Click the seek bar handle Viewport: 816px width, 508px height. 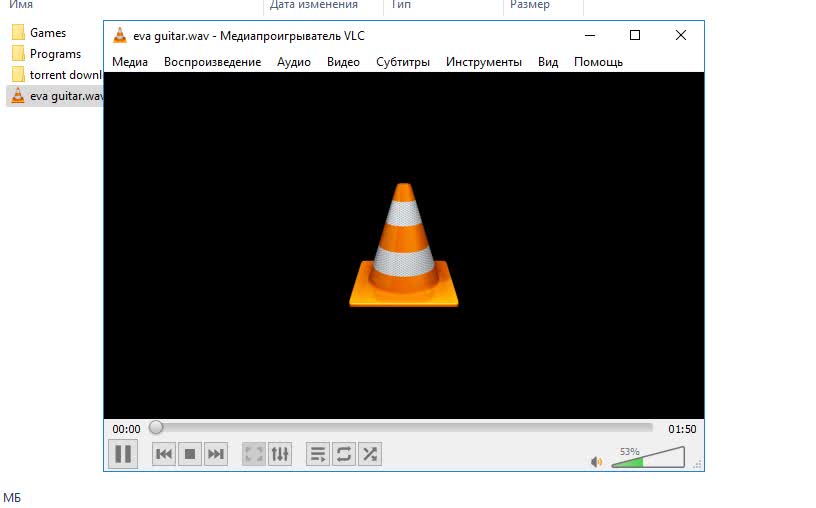click(156, 428)
